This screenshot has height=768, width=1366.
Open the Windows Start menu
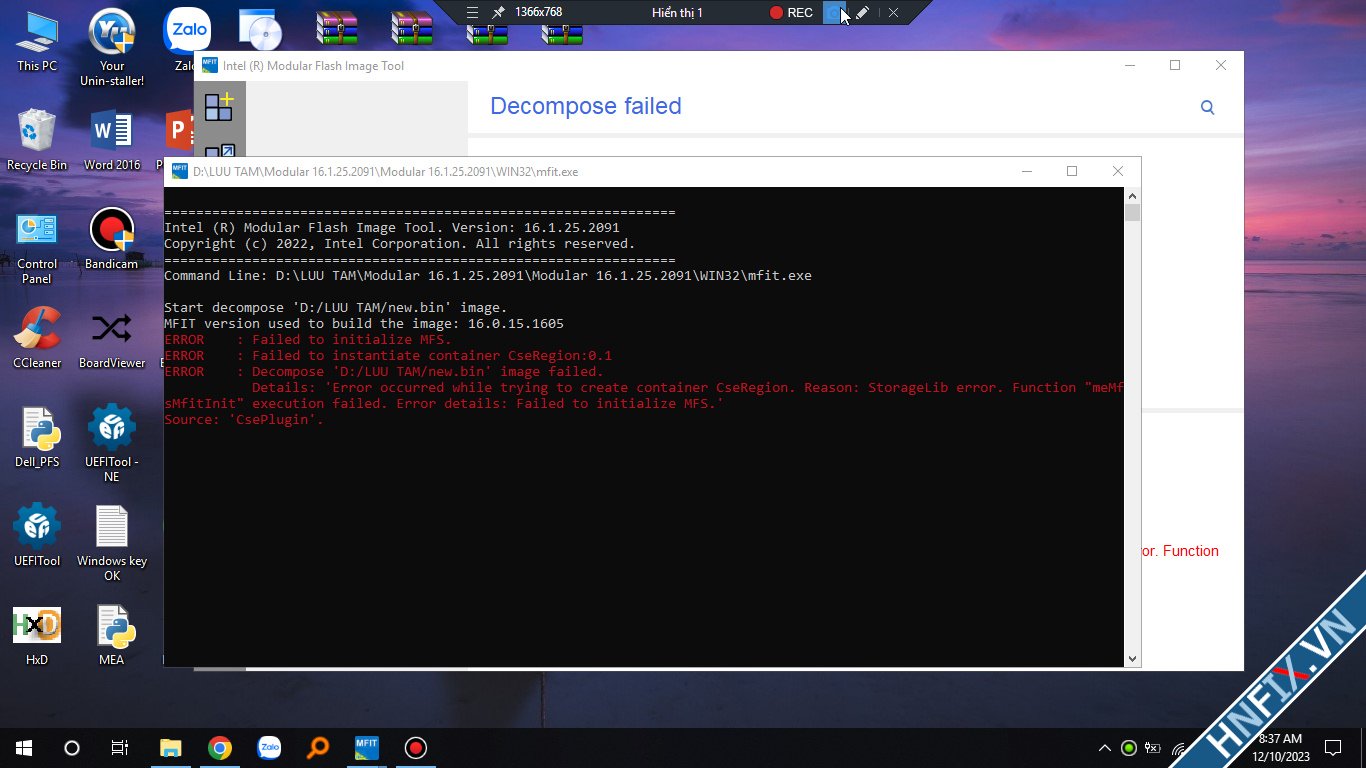(x=23, y=747)
